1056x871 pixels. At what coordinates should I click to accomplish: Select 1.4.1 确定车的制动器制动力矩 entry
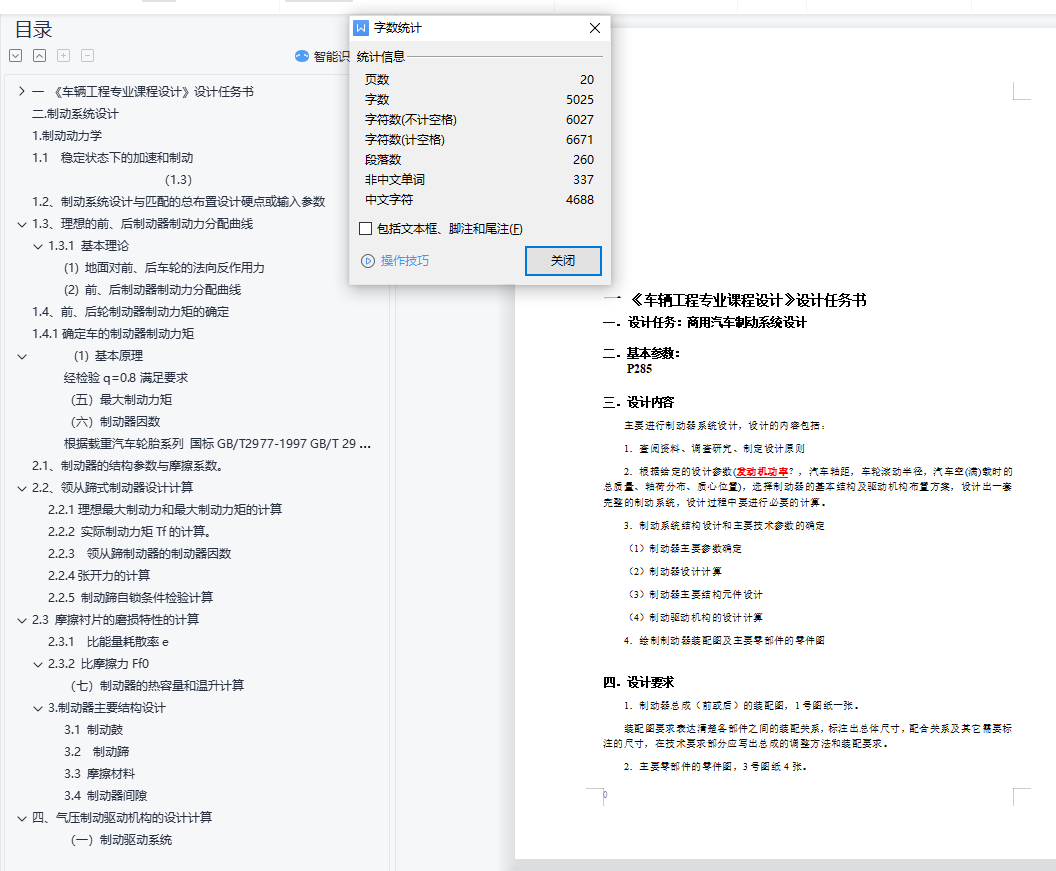tap(113, 333)
